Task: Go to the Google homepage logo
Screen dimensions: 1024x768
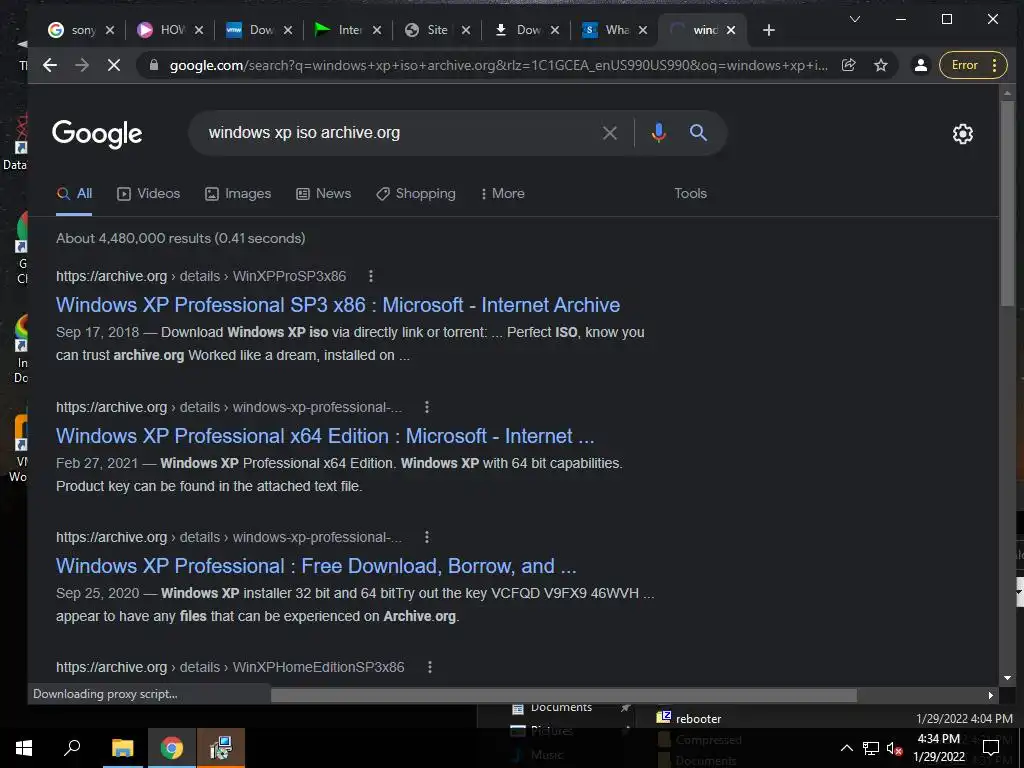Action: (97, 133)
